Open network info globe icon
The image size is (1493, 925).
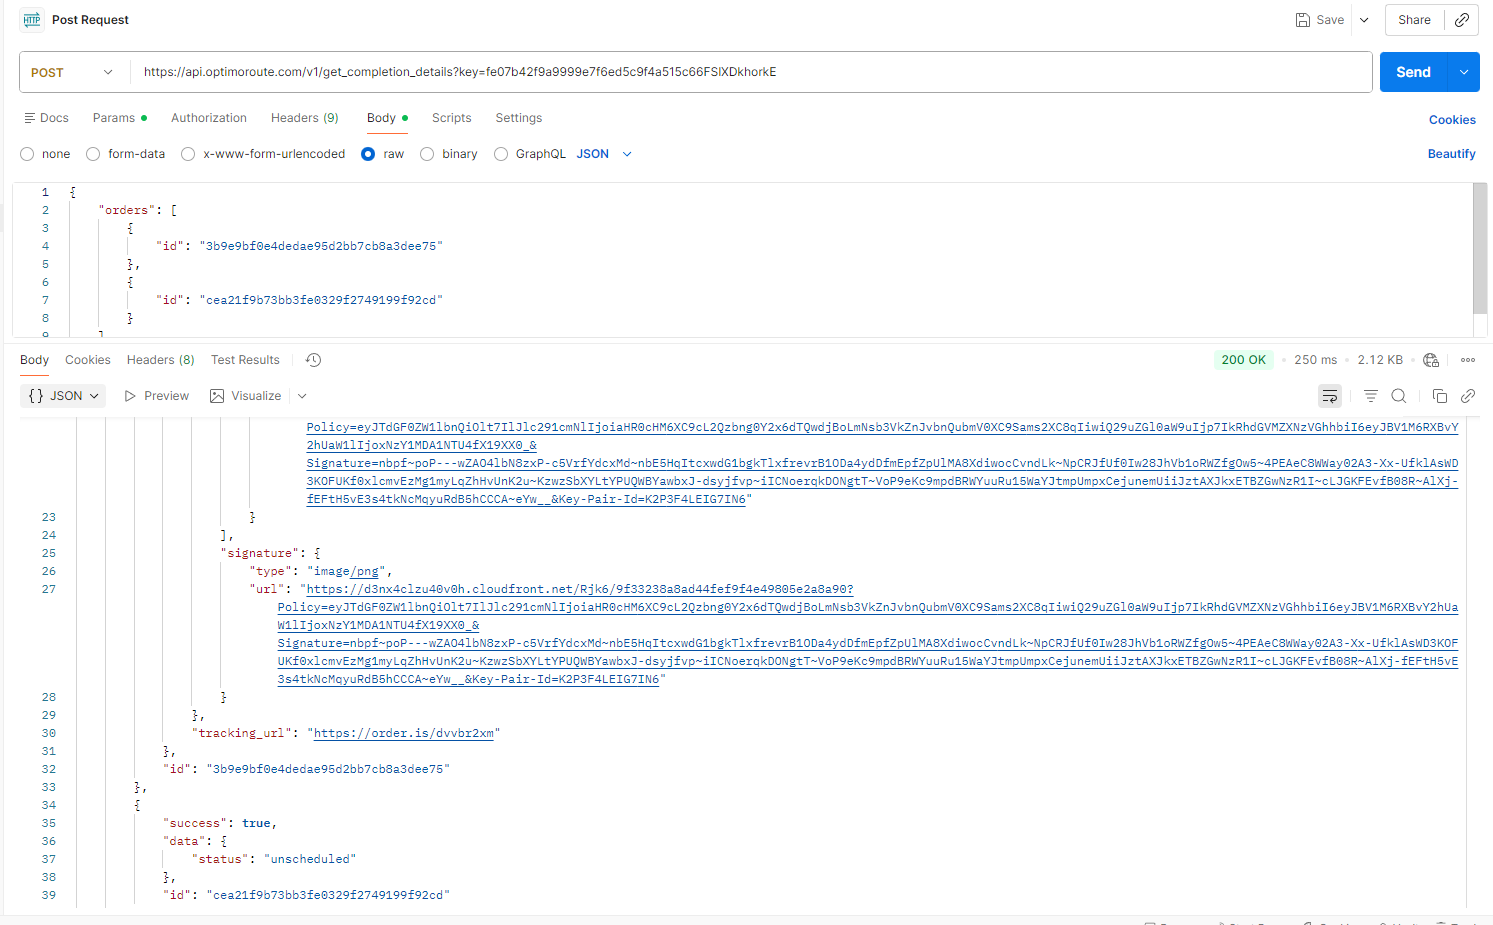(1431, 360)
